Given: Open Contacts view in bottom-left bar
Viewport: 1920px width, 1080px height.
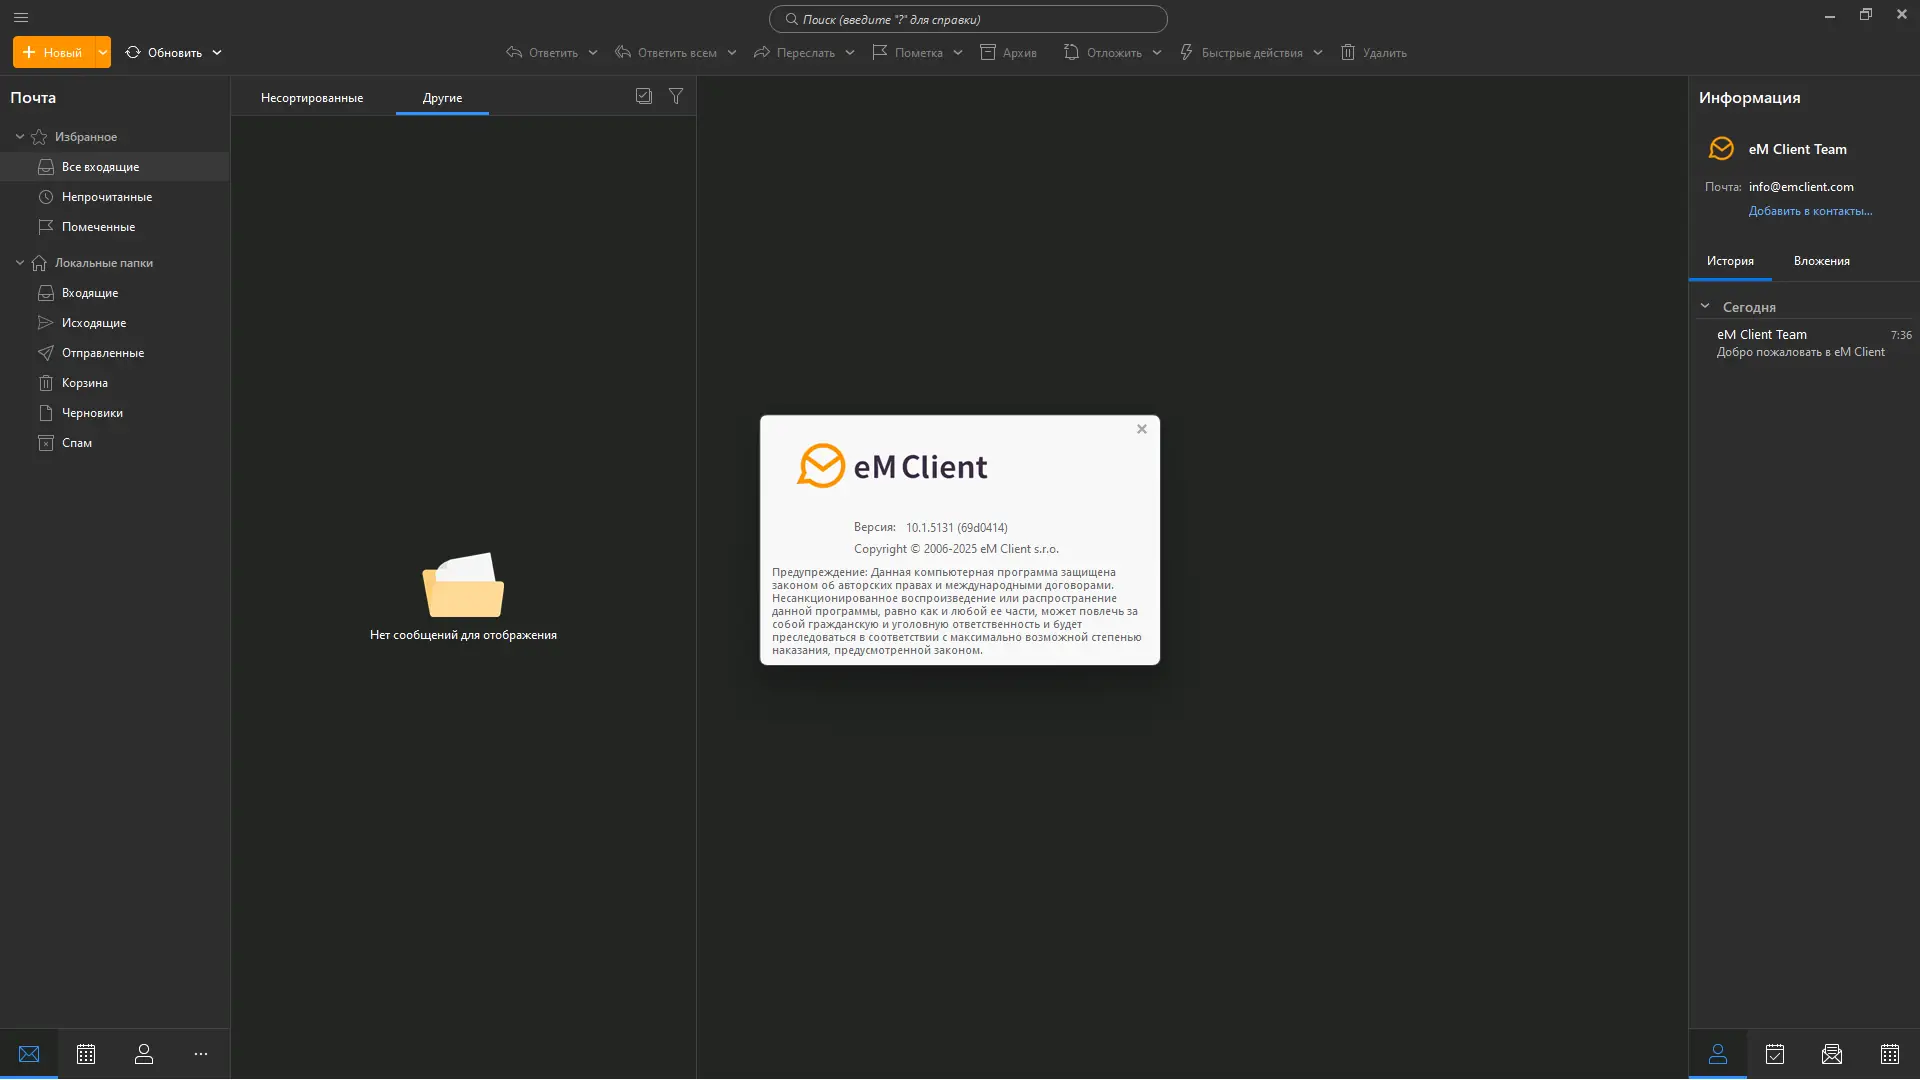Looking at the screenshot, I should (x=144, y=1054).
